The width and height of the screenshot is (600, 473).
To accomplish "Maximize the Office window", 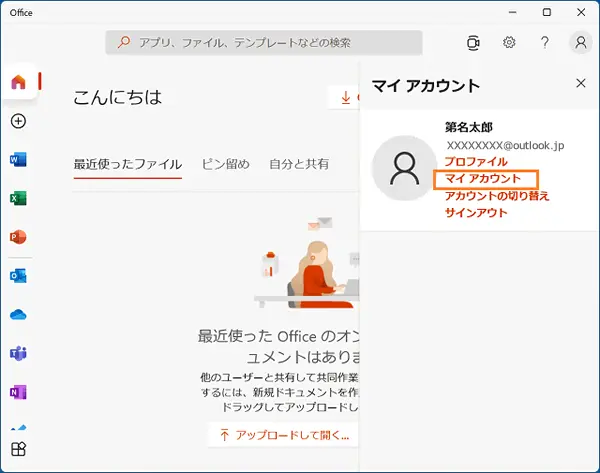I will point(547,12).
